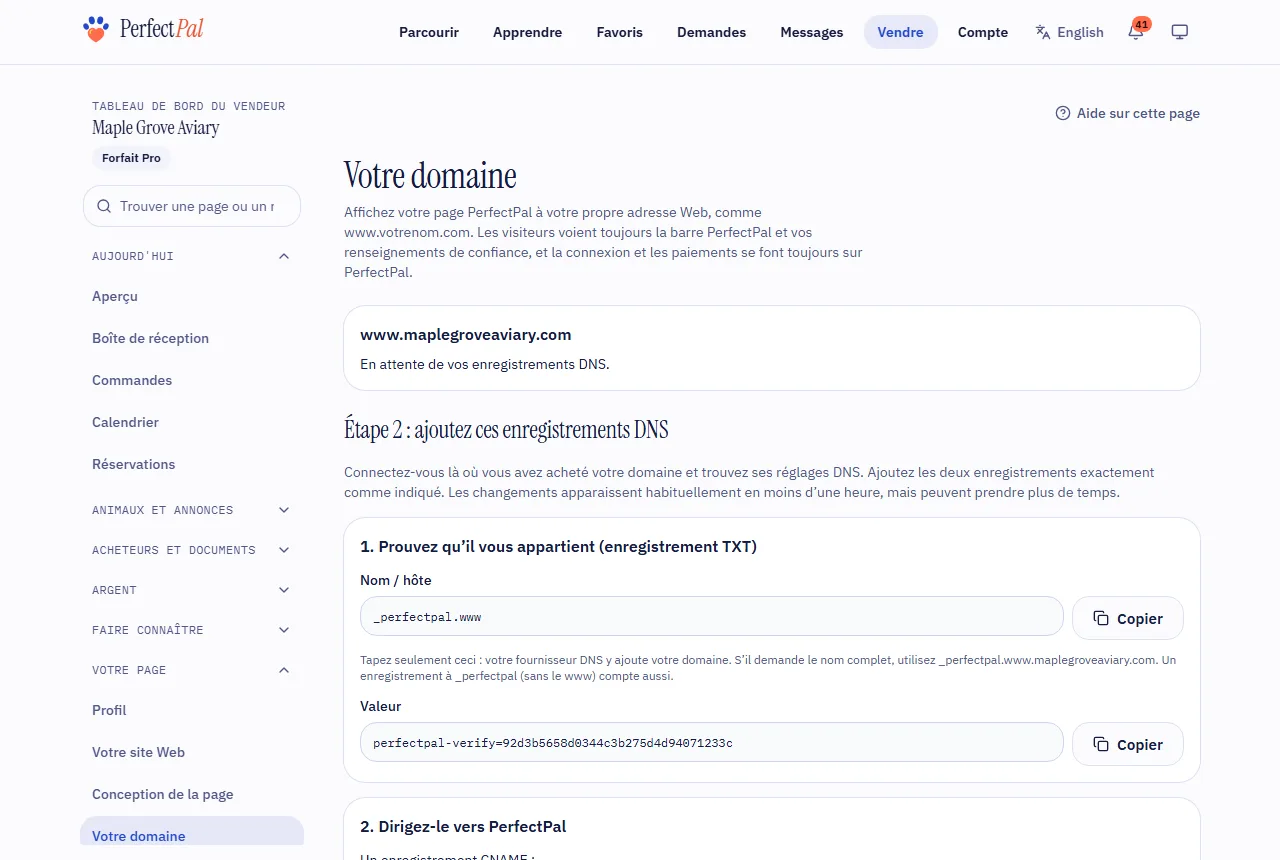The height and width of the screenshot is (860, 1280).
Task: Click the display theme monitor icon
Action: coord(1180,32)
